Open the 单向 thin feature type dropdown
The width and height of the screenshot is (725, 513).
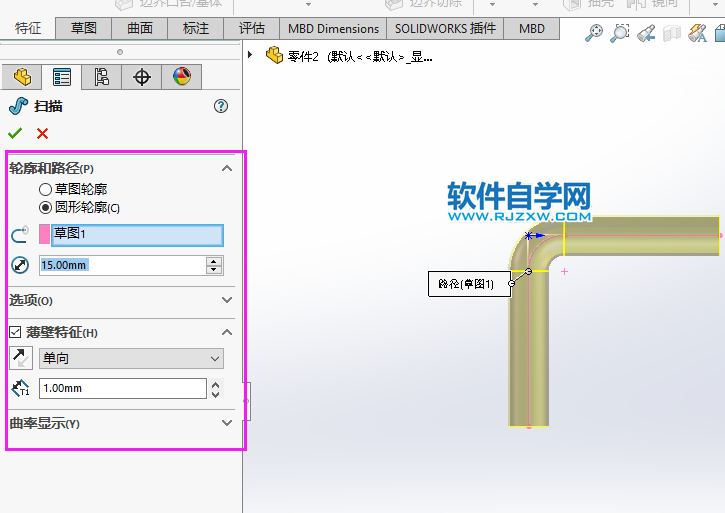131,358
